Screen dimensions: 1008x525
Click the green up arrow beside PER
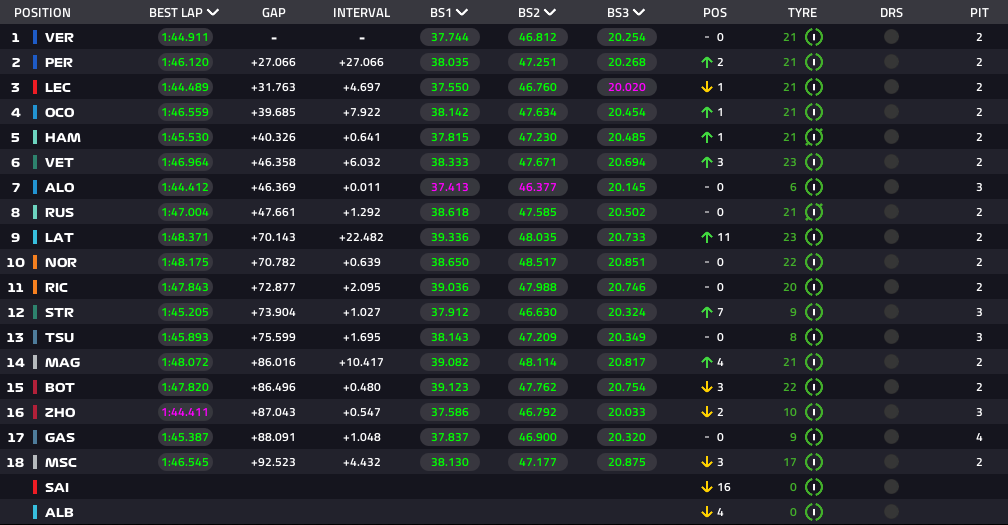click(707, 62)
